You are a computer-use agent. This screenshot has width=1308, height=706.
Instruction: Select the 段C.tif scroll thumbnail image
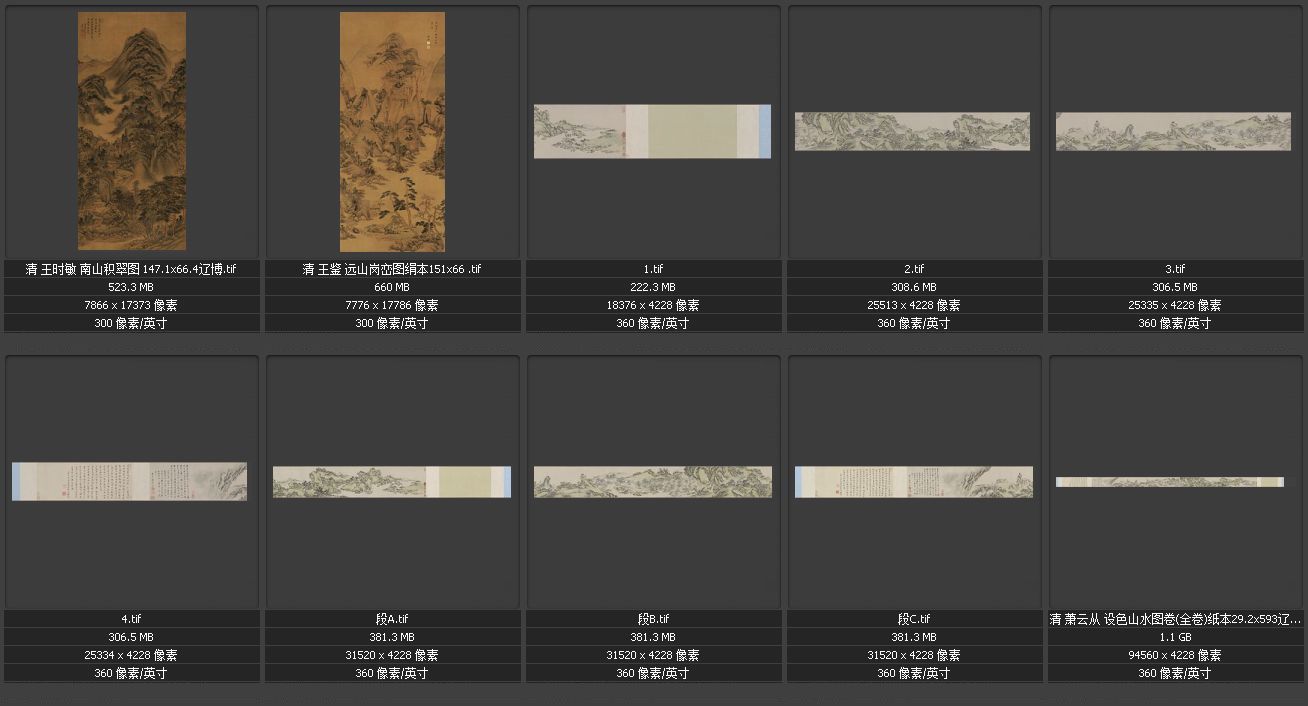pos(914,481)
